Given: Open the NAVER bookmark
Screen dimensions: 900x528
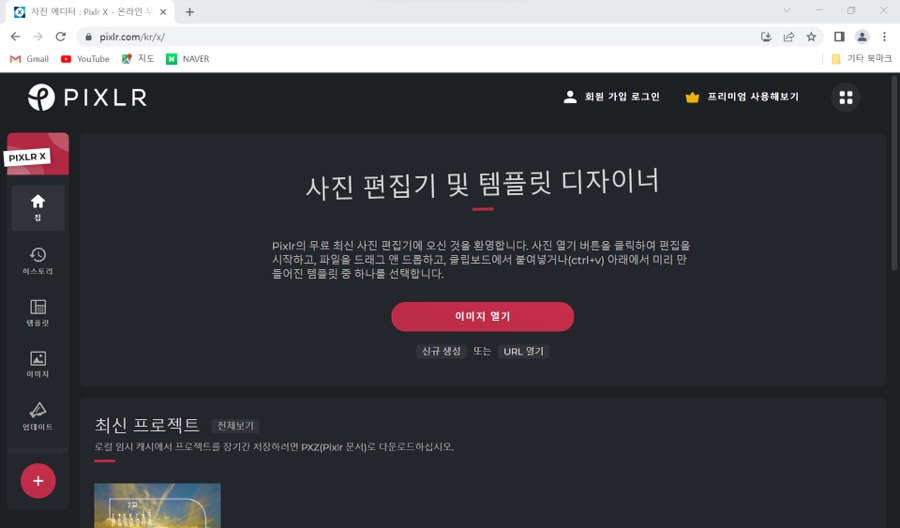Looking at the screenshot, I should click(188, 59).
